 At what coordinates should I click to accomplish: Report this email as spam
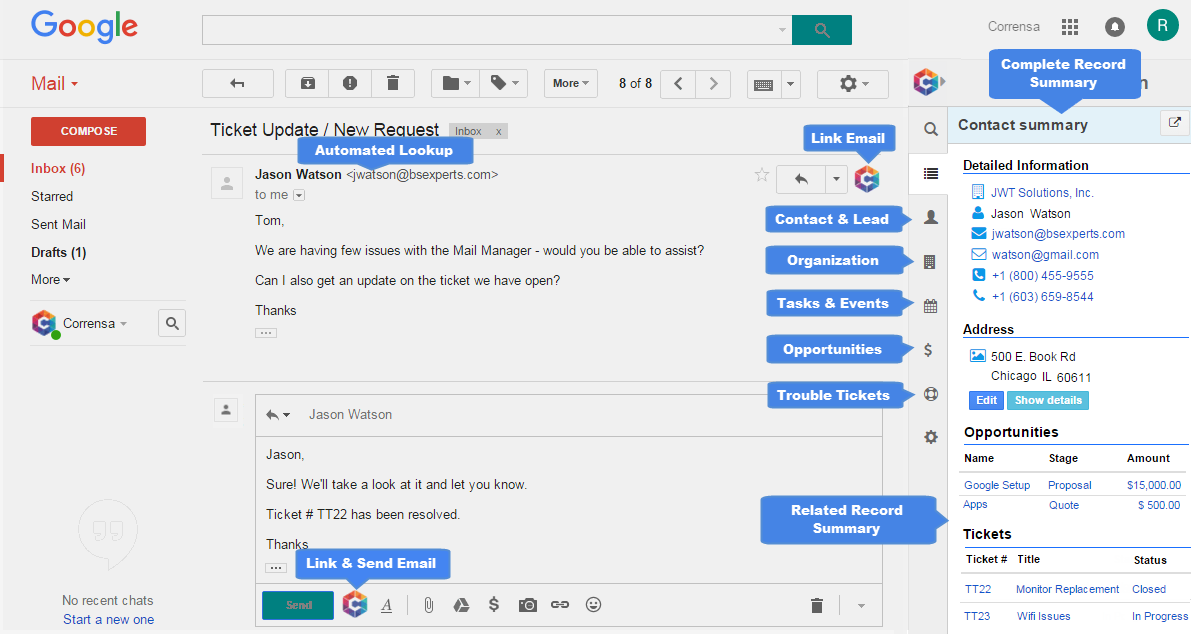pos(350,84)
